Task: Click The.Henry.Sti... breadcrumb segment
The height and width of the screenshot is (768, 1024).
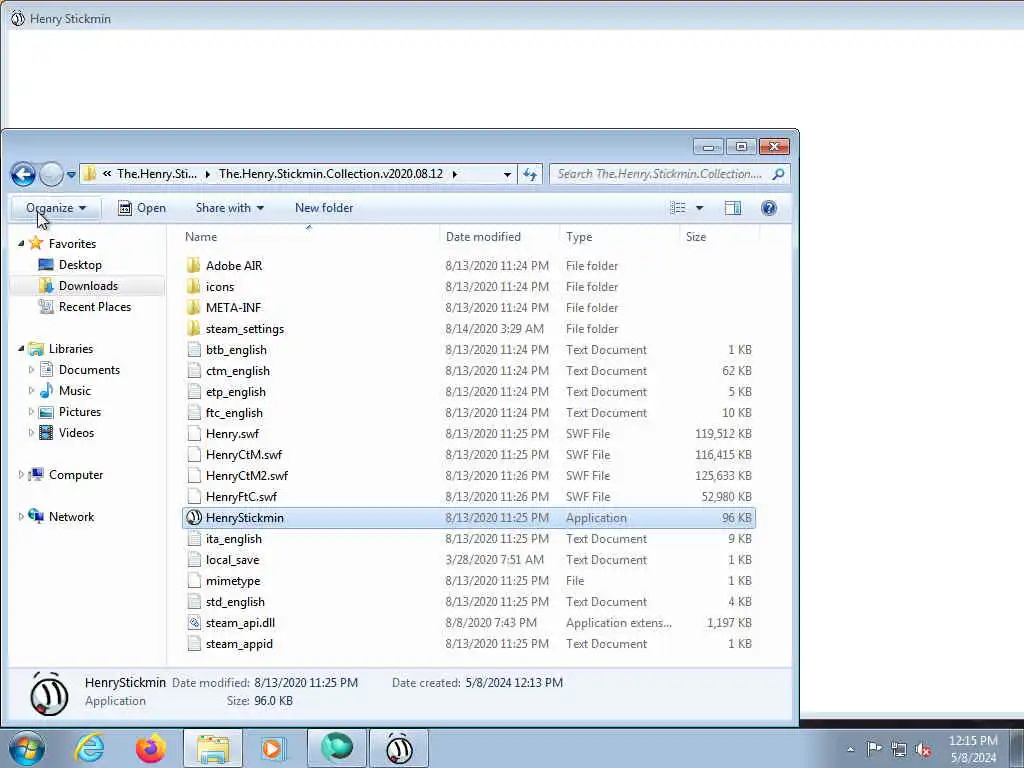Action: 157,174
